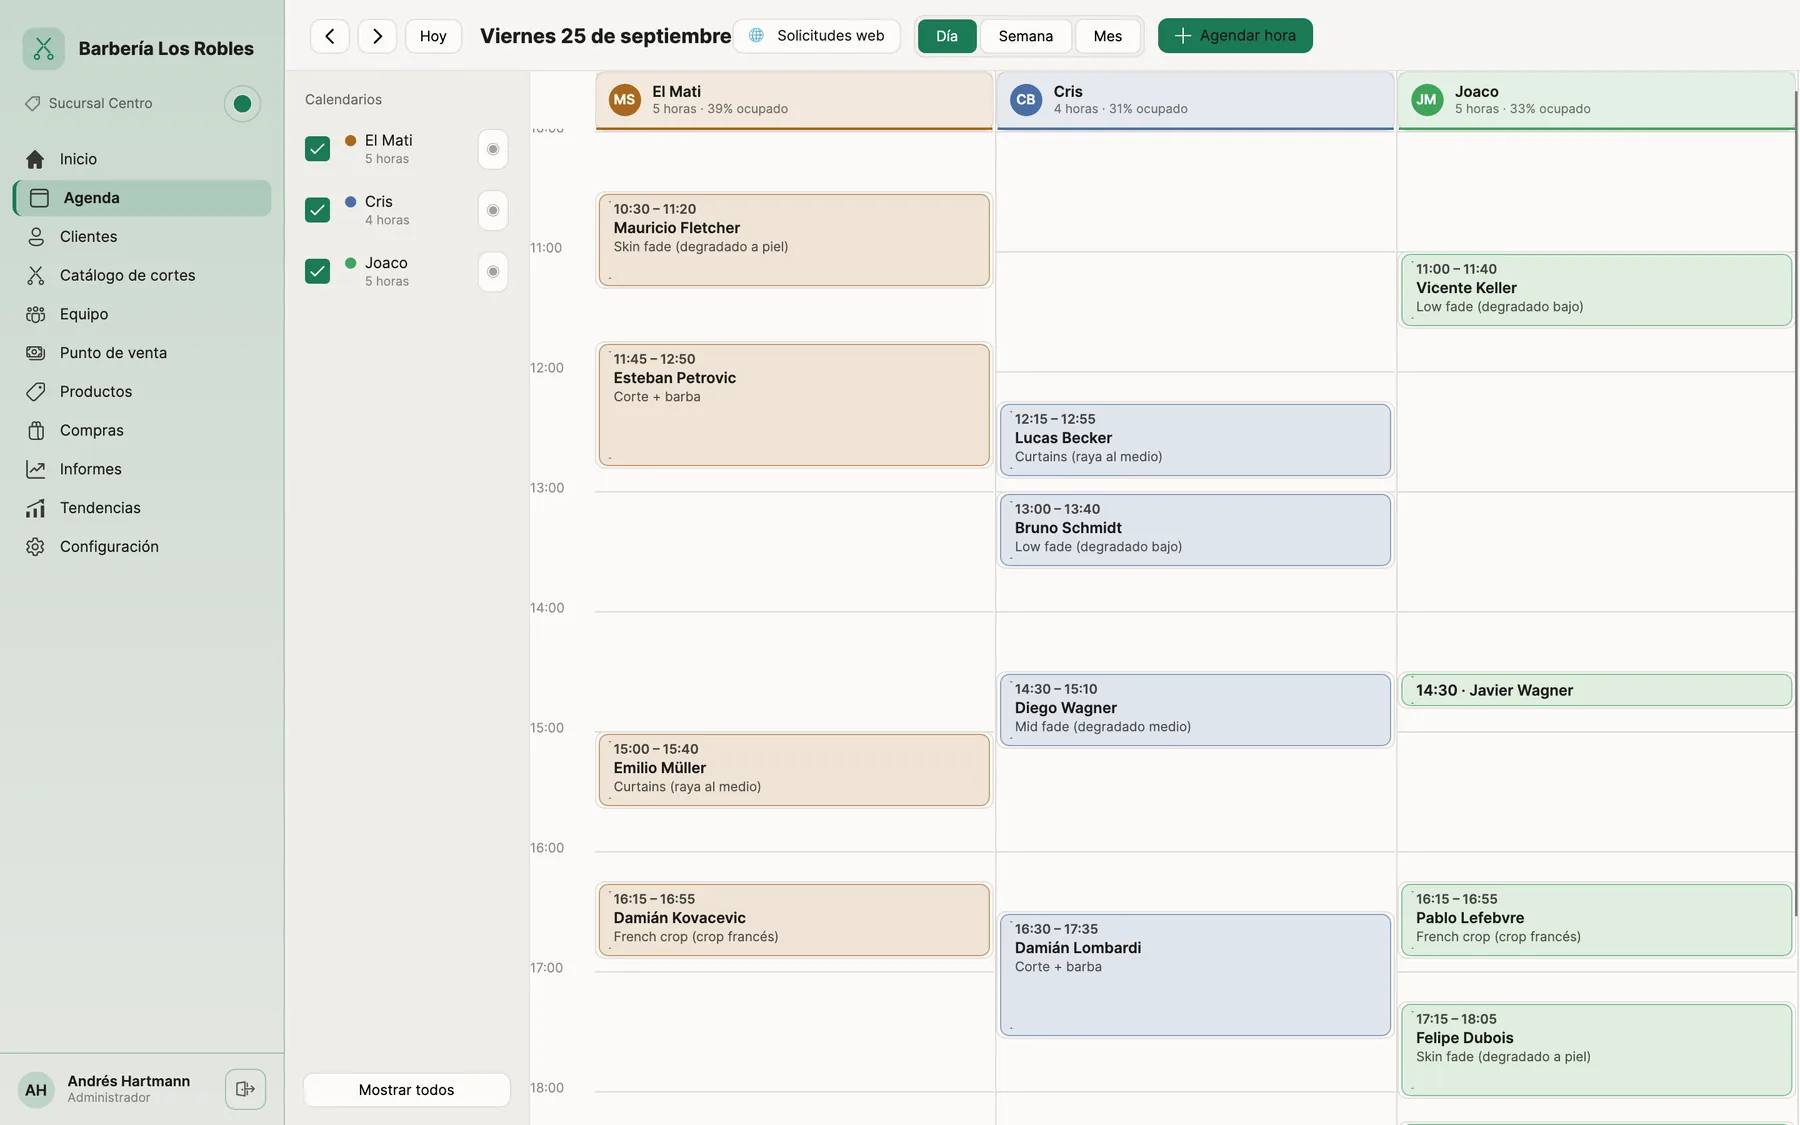Image resolution: width=1800 pixels, height=1125 pixels.
Task: Click the logout icon next to Andrés Hartmann
Action: (245, 1089)
